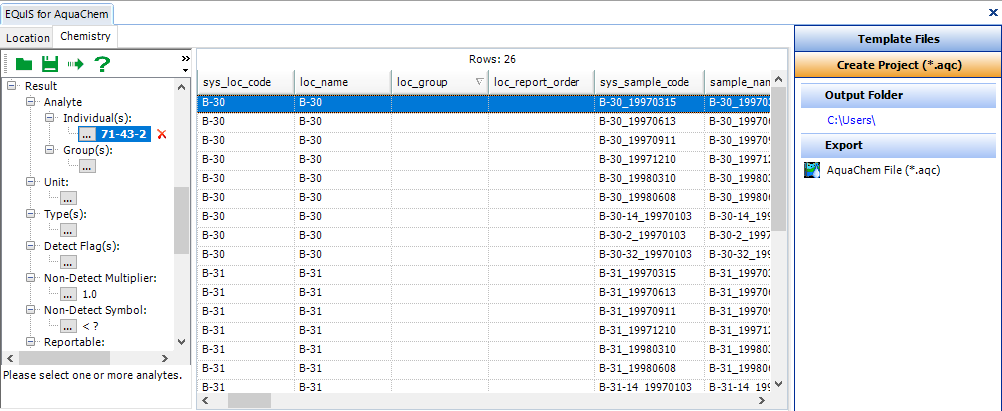Remove analyte 71-43-2 with red X

[x=162, y=134]
